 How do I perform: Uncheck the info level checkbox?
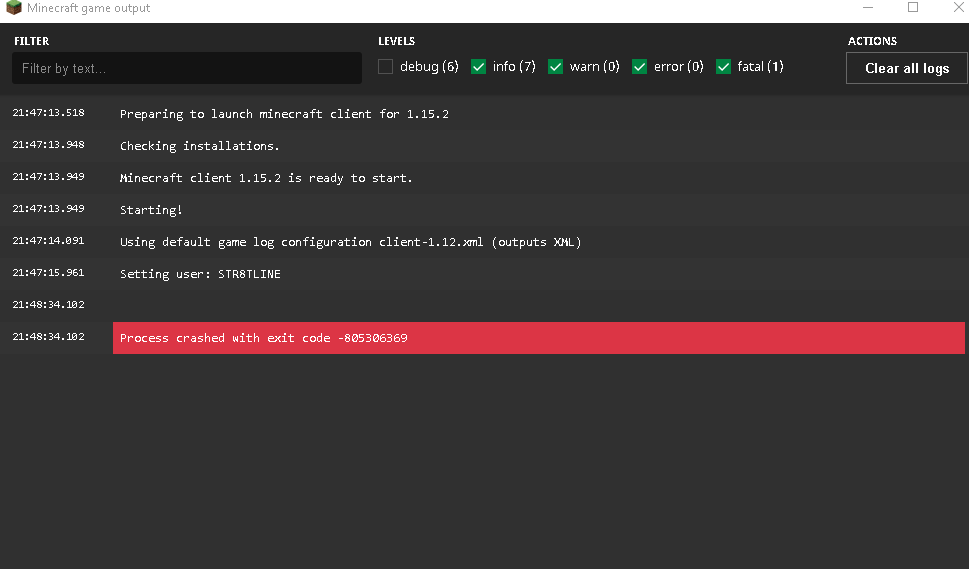coord(479,67)
